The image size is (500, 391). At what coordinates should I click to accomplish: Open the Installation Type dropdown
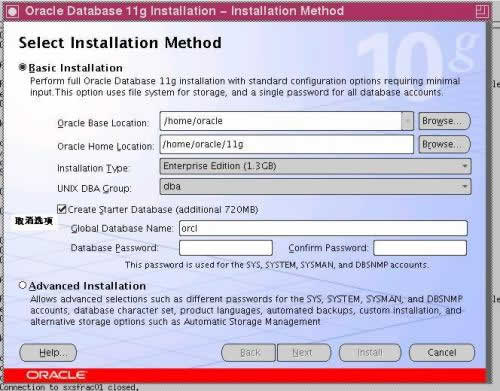(315, 166)
